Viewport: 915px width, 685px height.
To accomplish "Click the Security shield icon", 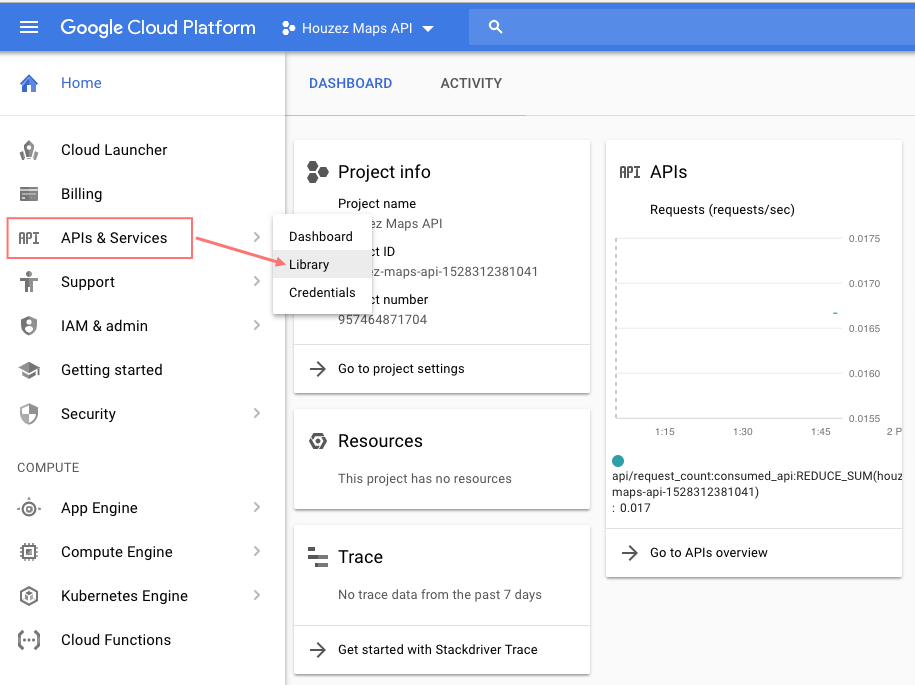I will pos(29,413).
